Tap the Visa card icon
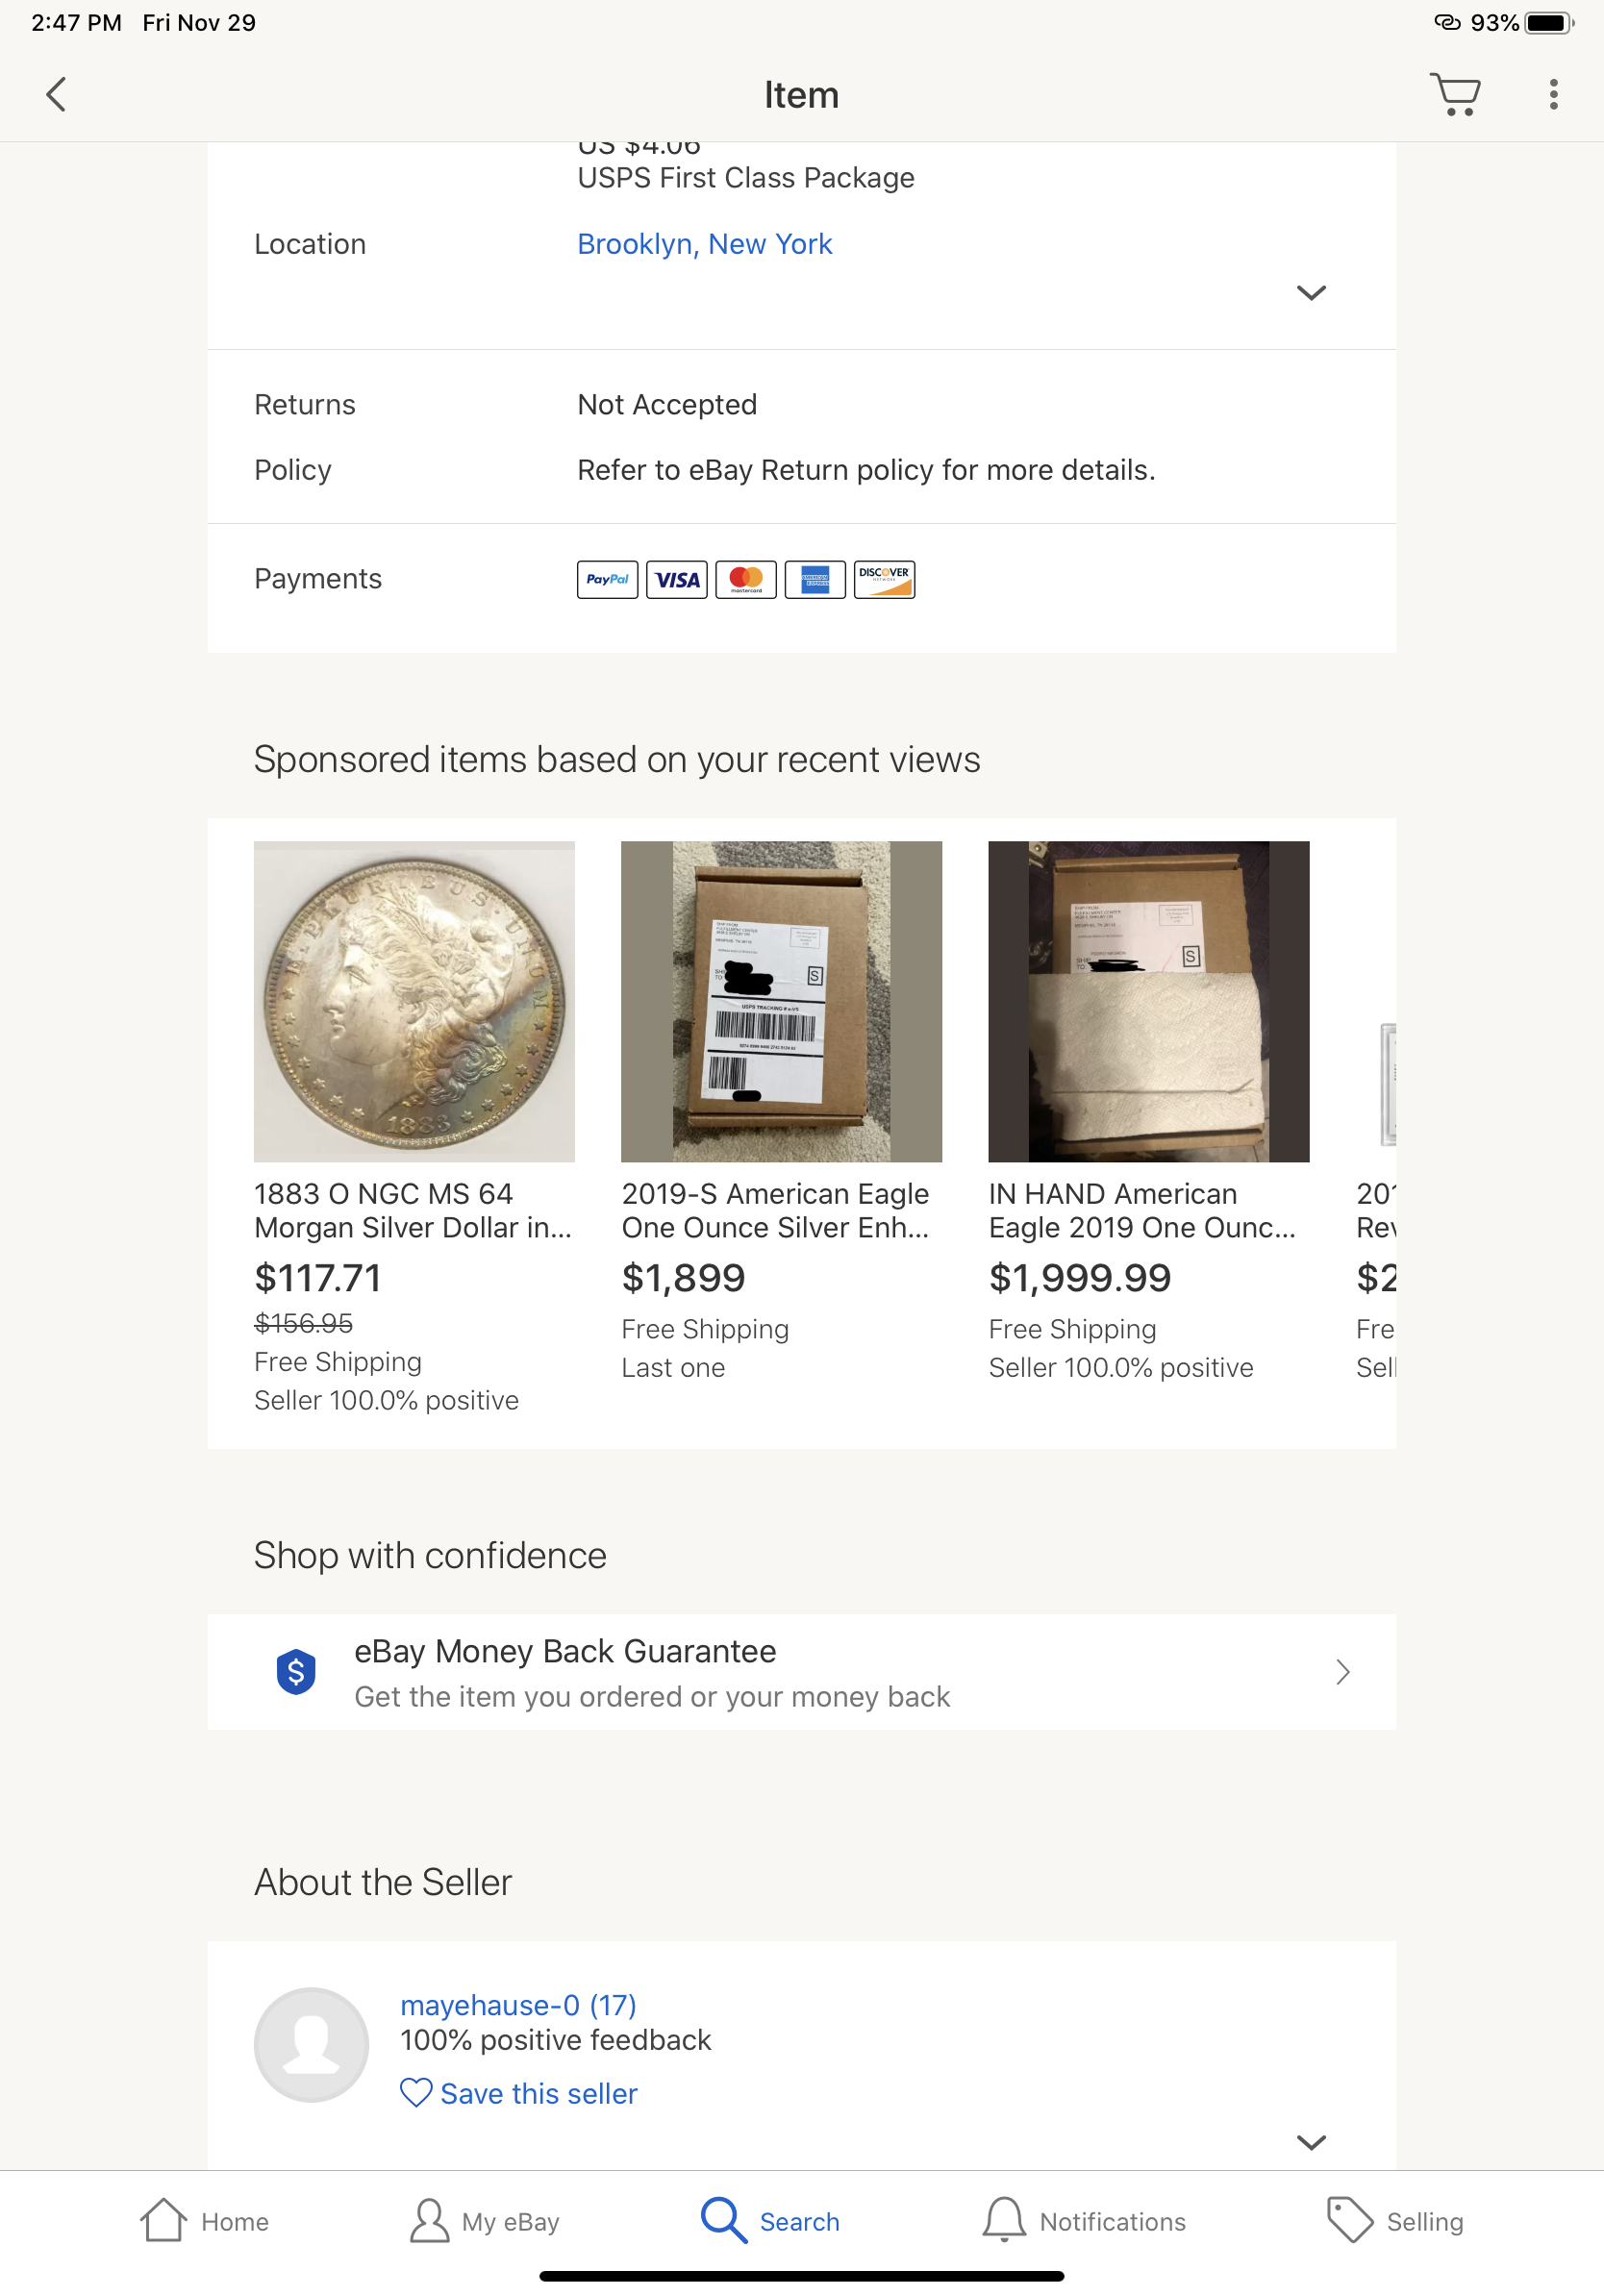 coord(677,579)
